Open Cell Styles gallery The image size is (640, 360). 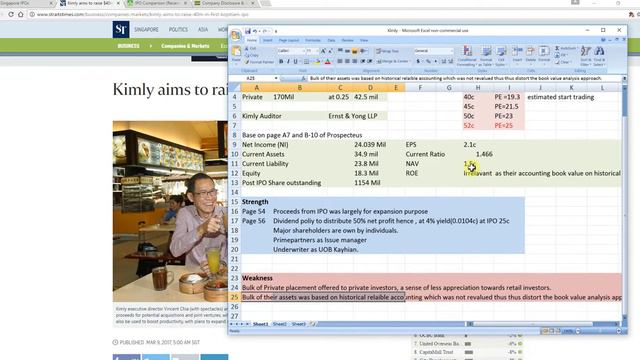pos(501,56)
